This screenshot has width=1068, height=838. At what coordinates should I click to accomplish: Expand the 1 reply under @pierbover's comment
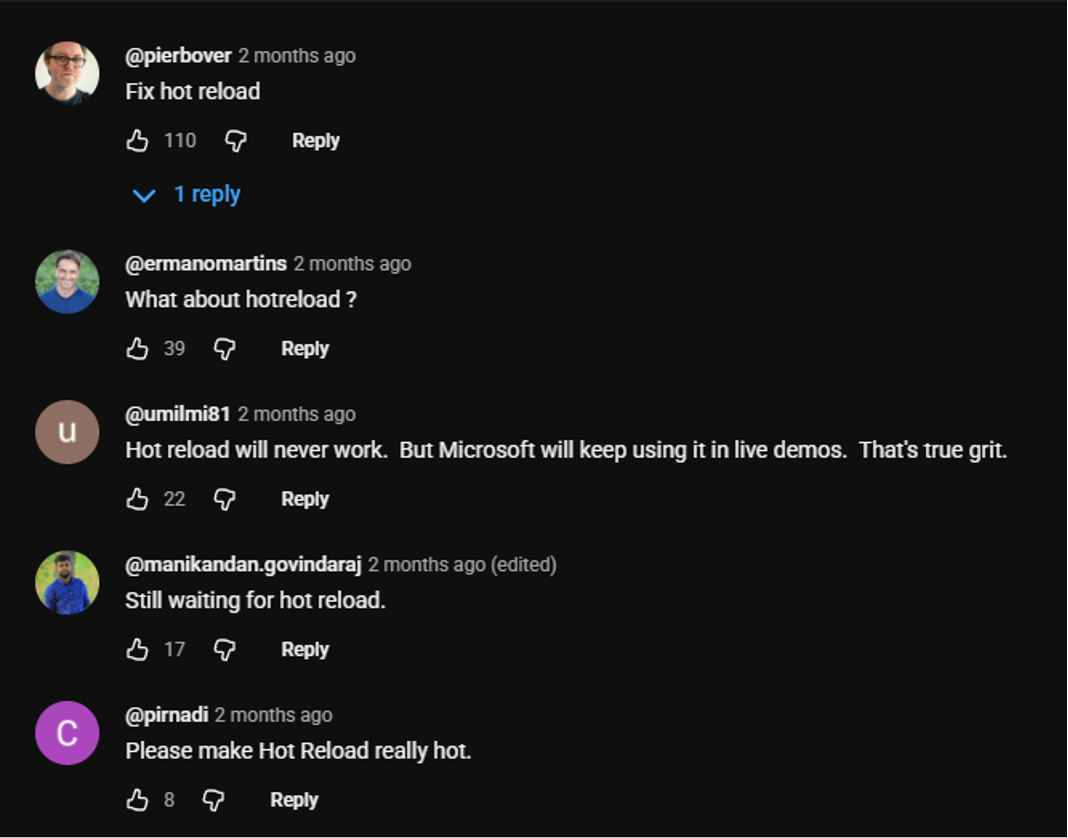pyautogui.click(x=208, y=194)
